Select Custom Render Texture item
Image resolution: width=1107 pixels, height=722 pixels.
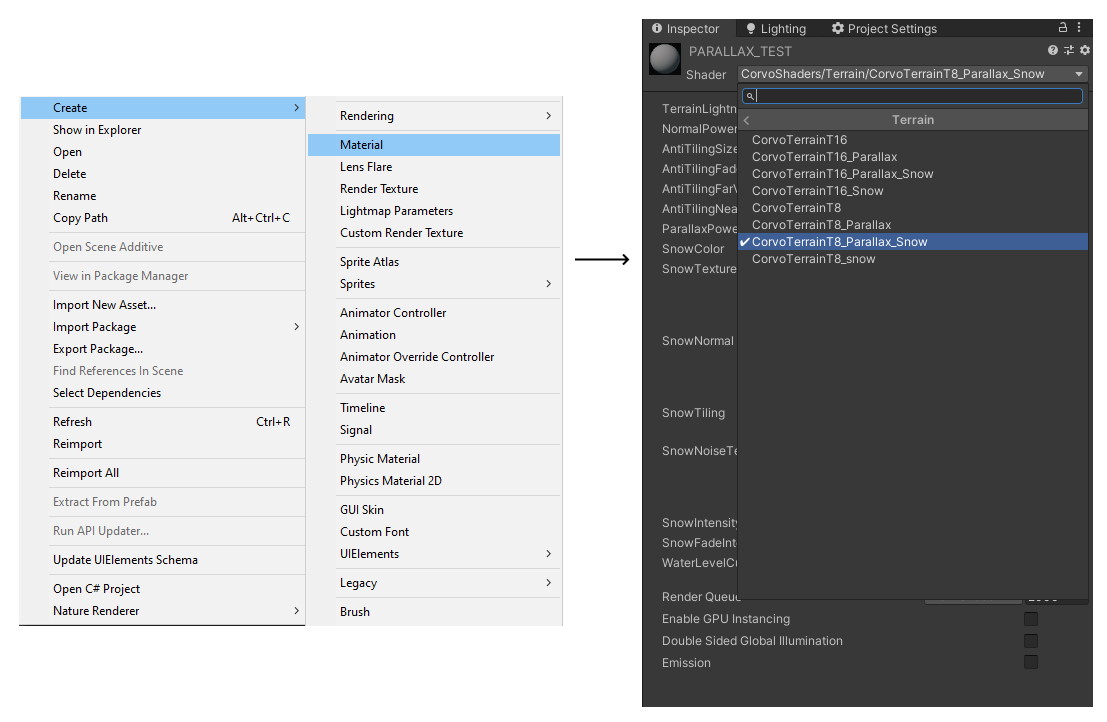point(434,232)
